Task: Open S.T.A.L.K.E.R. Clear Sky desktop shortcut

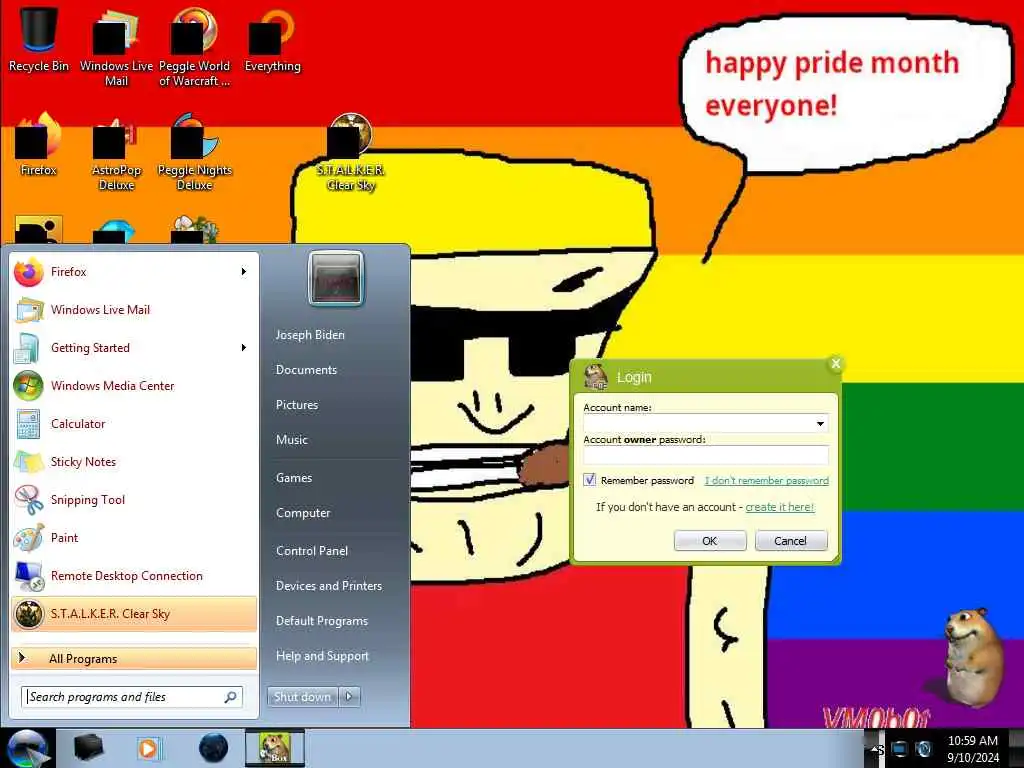Action: point(351,152)
